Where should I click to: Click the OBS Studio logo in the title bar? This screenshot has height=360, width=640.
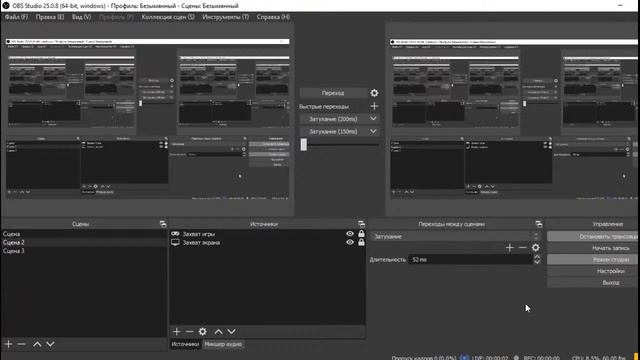pos(6,6)
